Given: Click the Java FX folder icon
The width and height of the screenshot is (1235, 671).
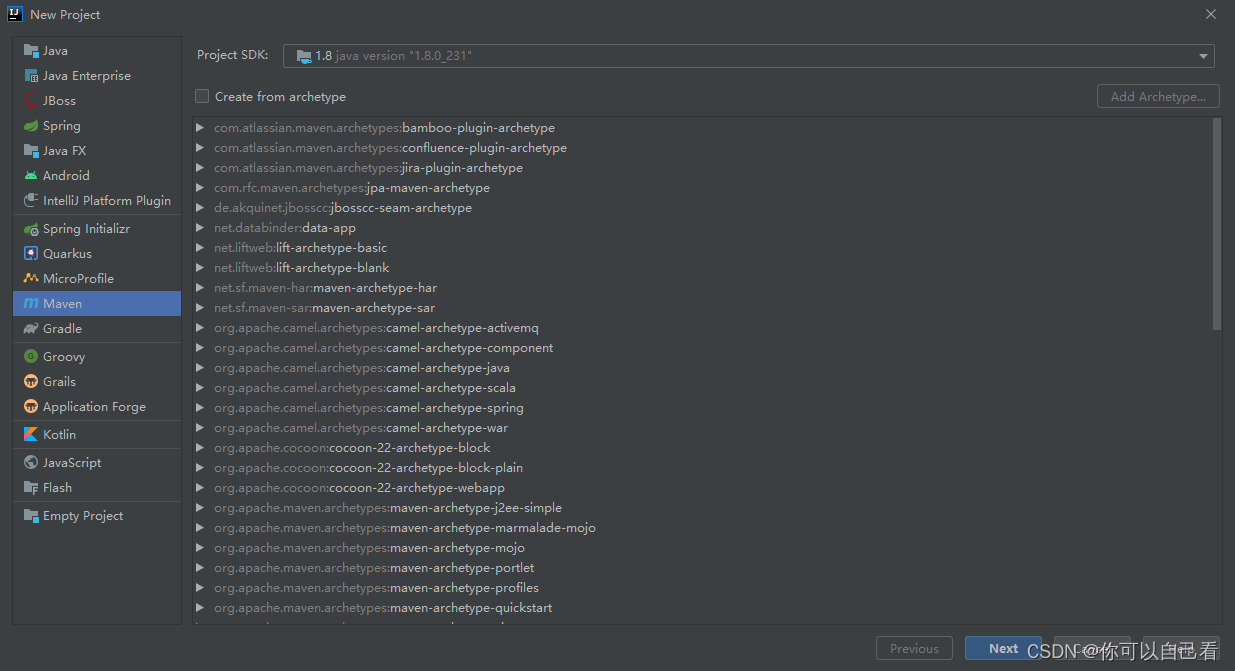Looking at the screenshot, I should [x=31, y=151].
